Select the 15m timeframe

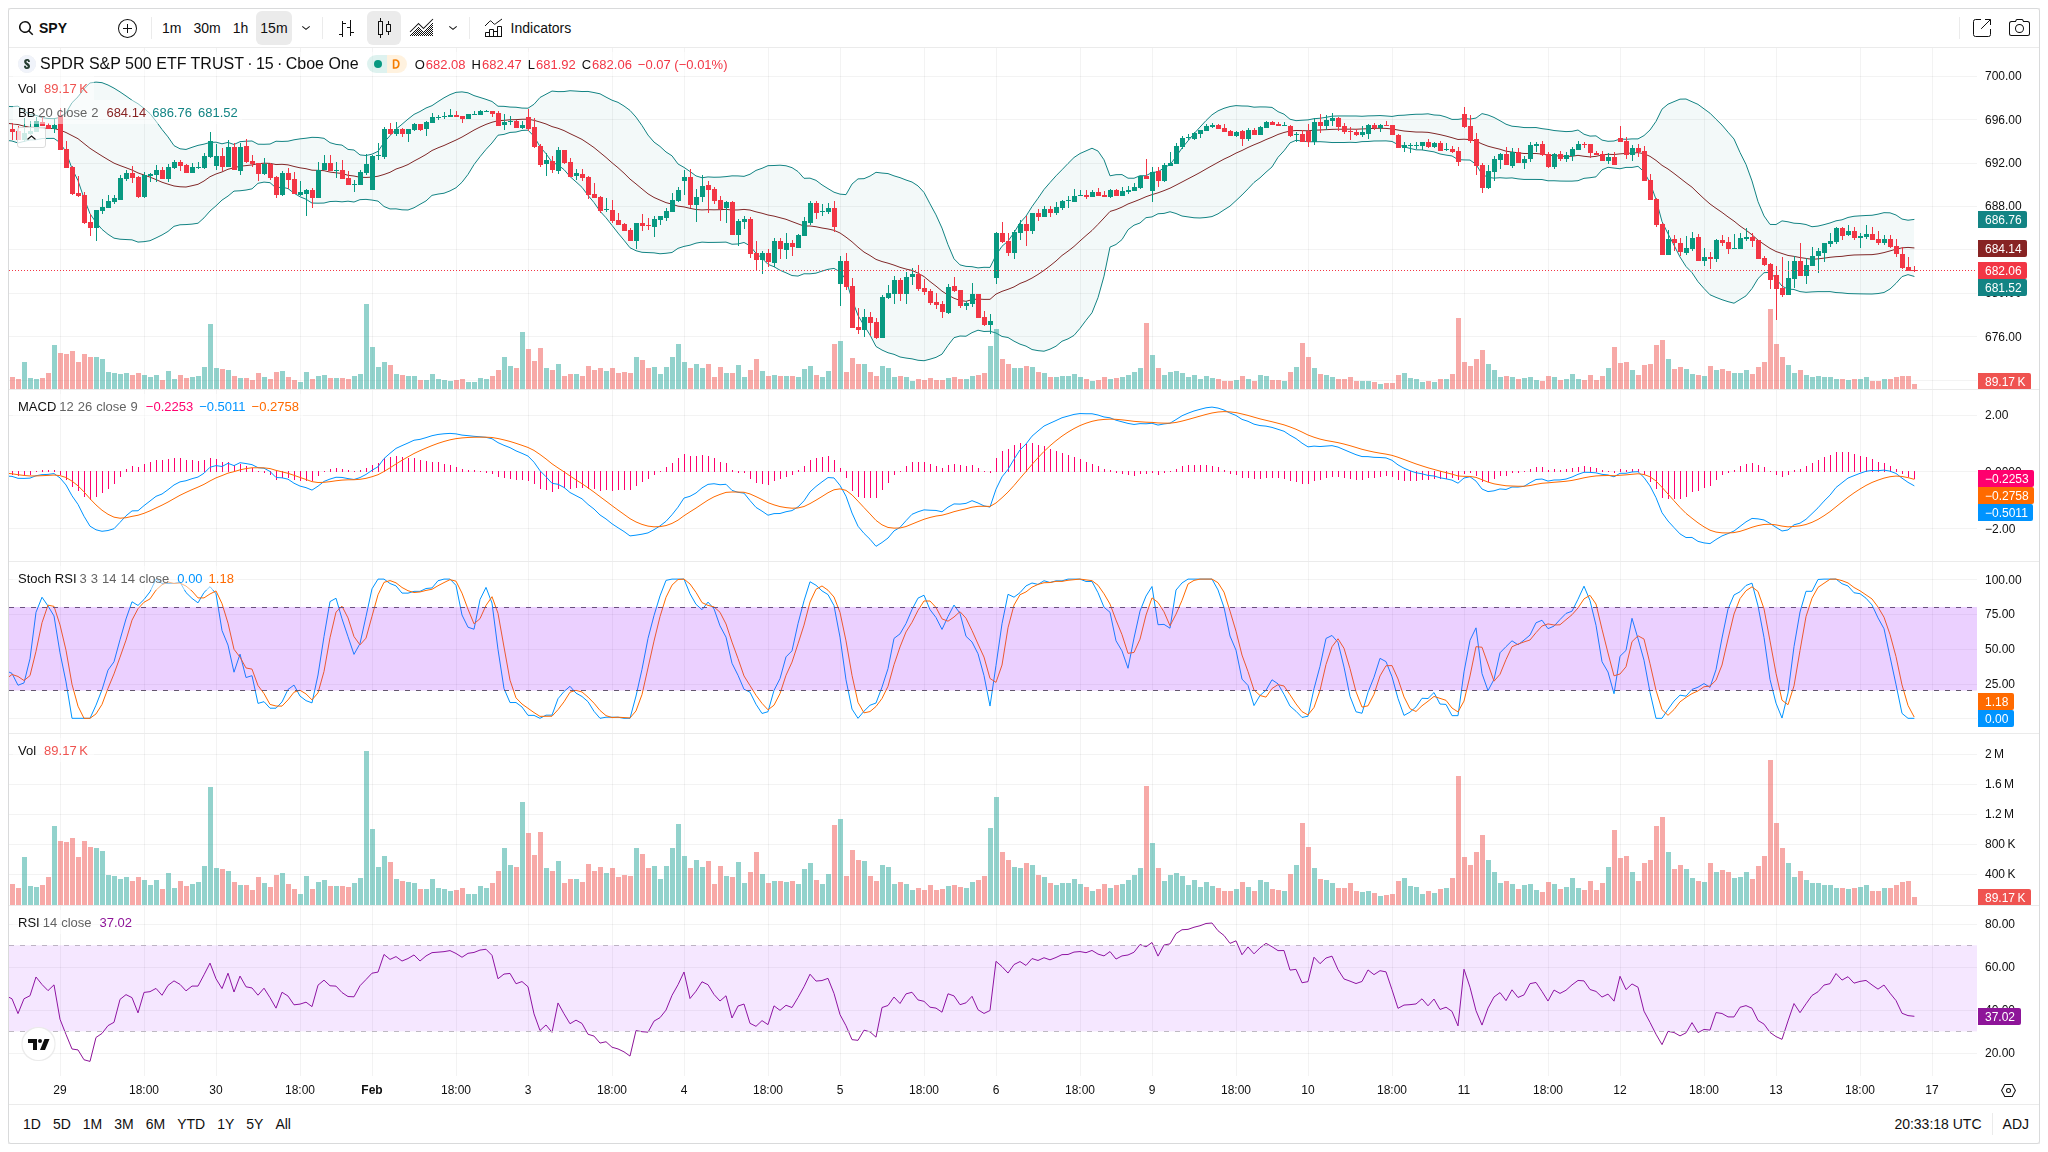tap(273, 28)
